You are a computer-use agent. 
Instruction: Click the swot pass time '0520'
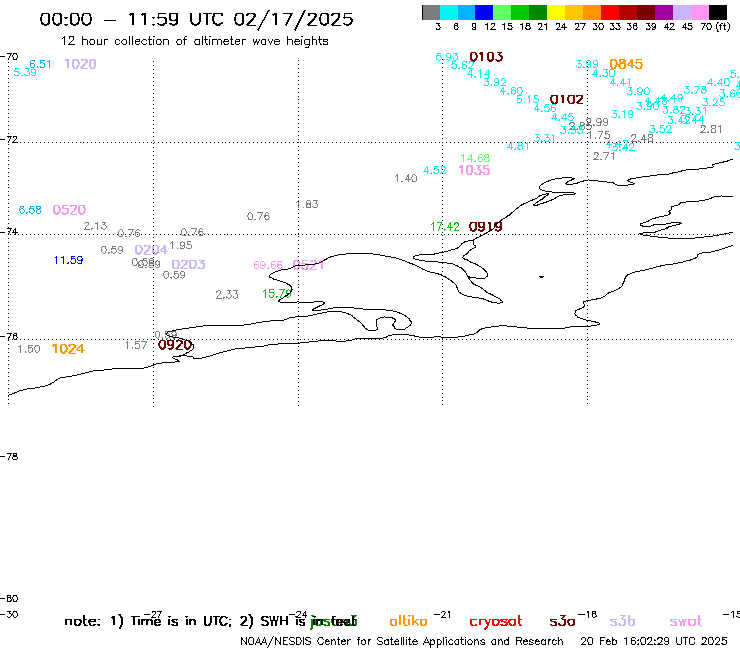pyautogui.click(x=69, y=210)
